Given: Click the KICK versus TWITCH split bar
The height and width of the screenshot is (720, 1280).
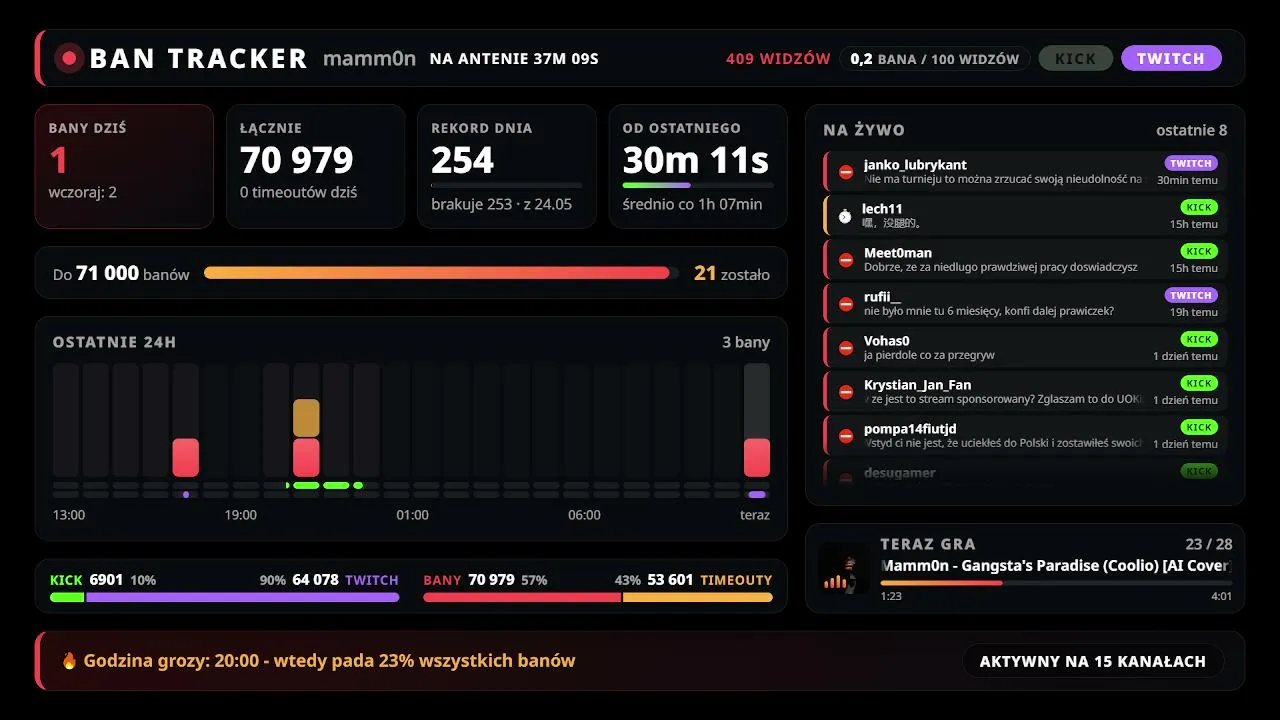Looking at the screenshot, I should (x=225, y=597).
